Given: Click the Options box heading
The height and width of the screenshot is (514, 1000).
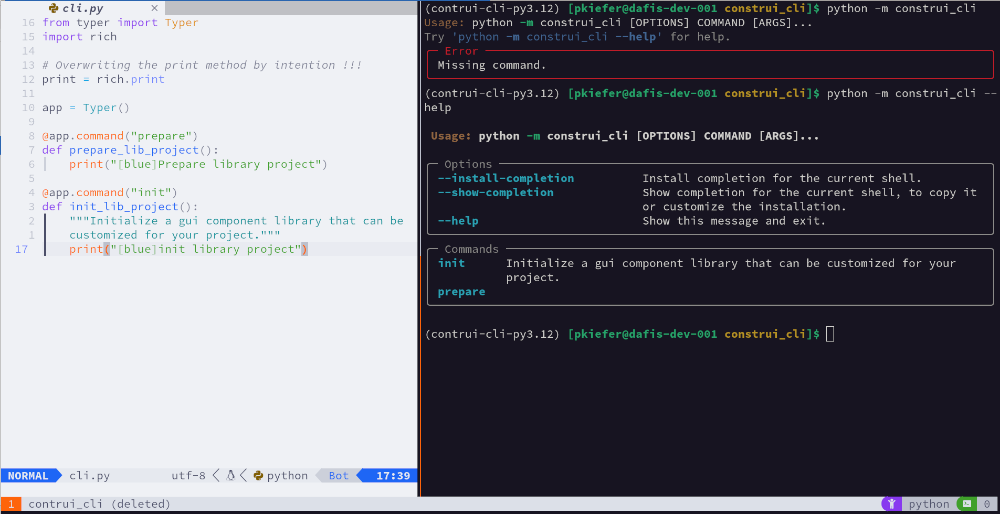Looking at the screenshot, I should pos(468,165).
